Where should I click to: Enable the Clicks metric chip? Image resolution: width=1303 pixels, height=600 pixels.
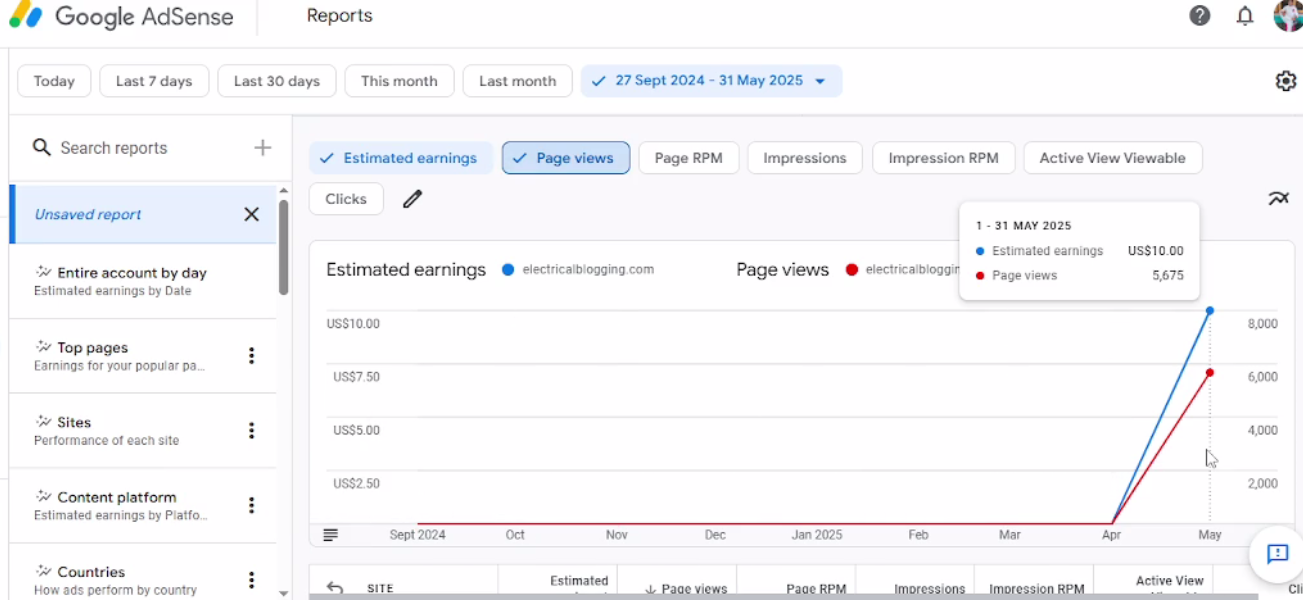tap(346, 199)
